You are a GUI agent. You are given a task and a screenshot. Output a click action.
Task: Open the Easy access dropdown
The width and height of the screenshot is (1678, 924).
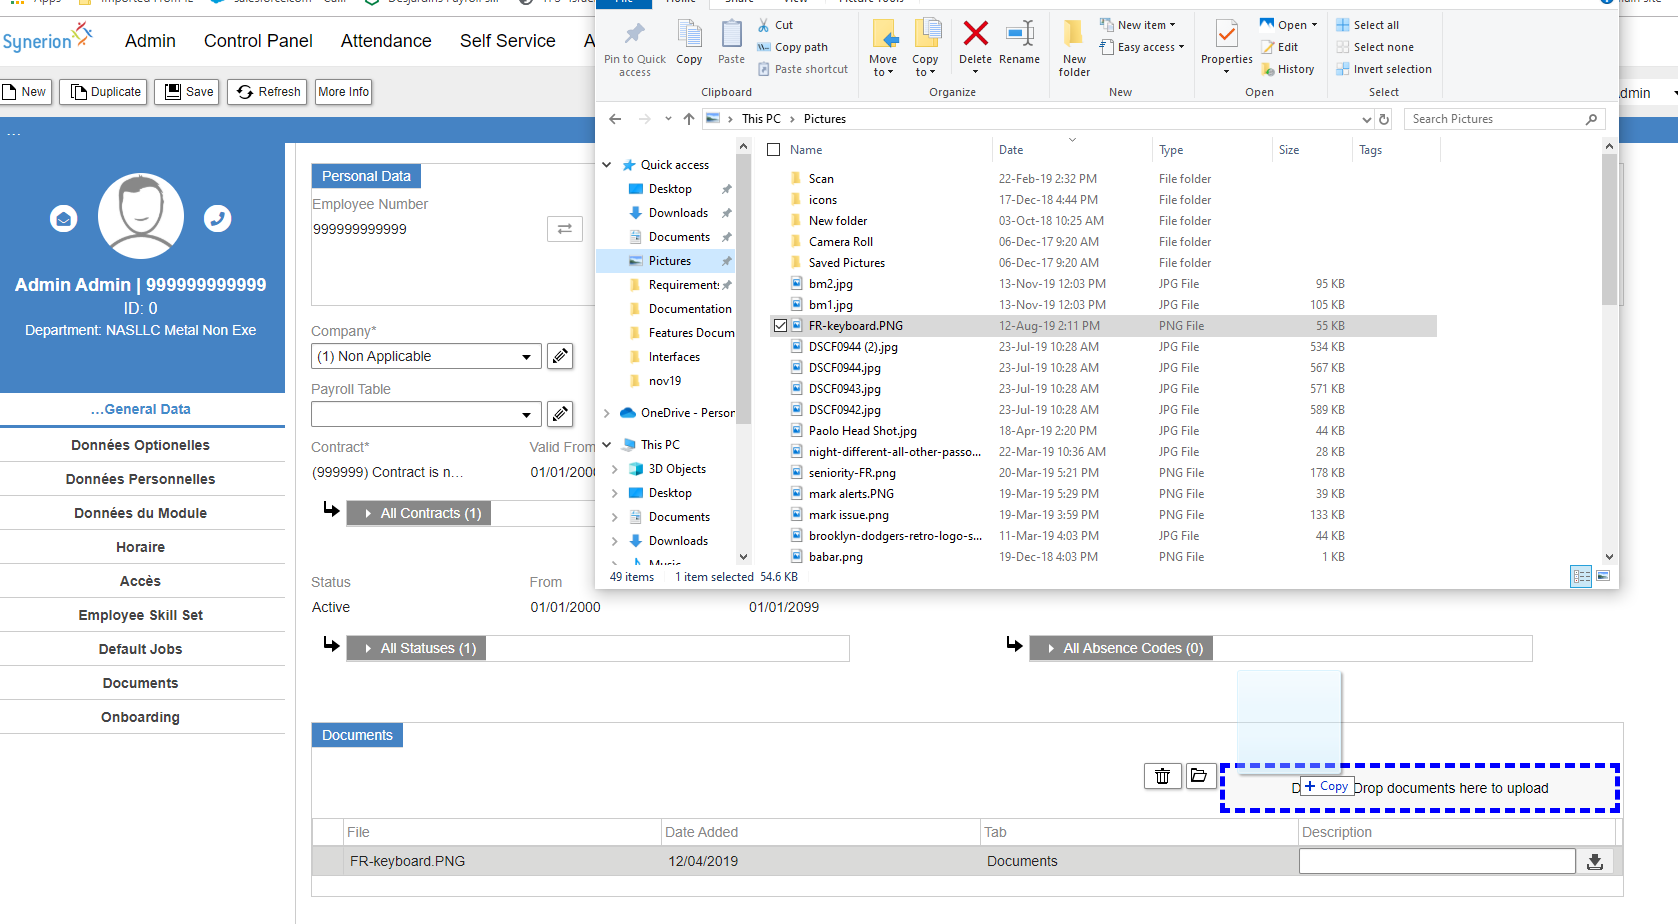1142,47
